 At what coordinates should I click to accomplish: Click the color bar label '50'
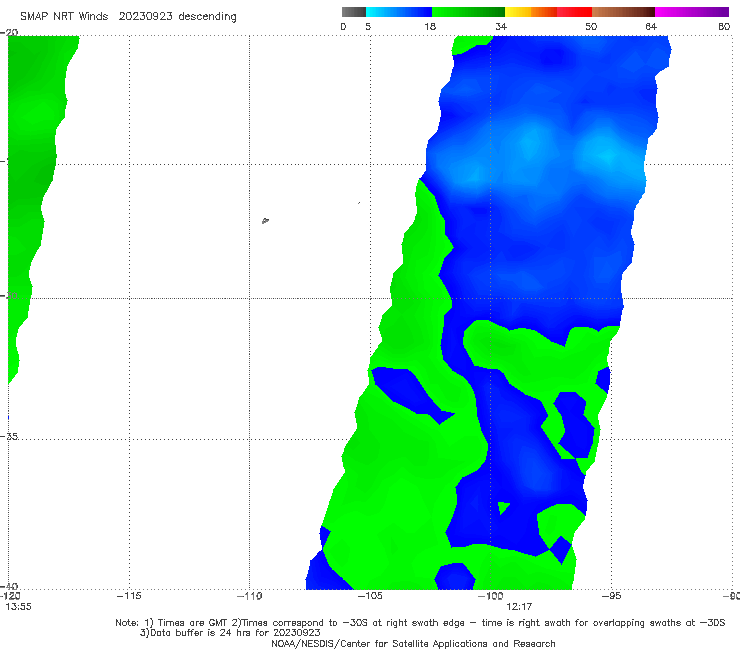point(591,27)
